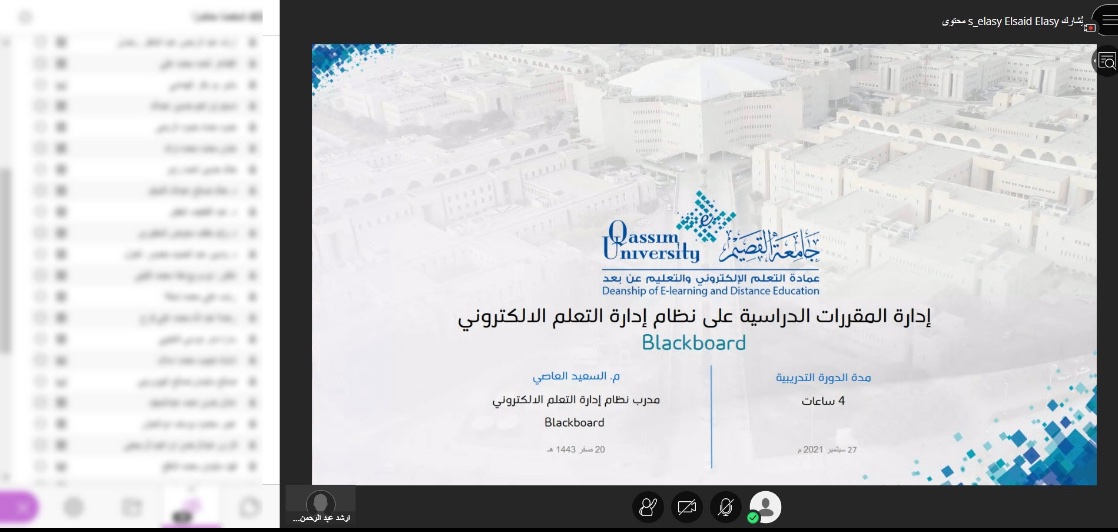Click the attendees panel scrollbar

pos(6,260)
